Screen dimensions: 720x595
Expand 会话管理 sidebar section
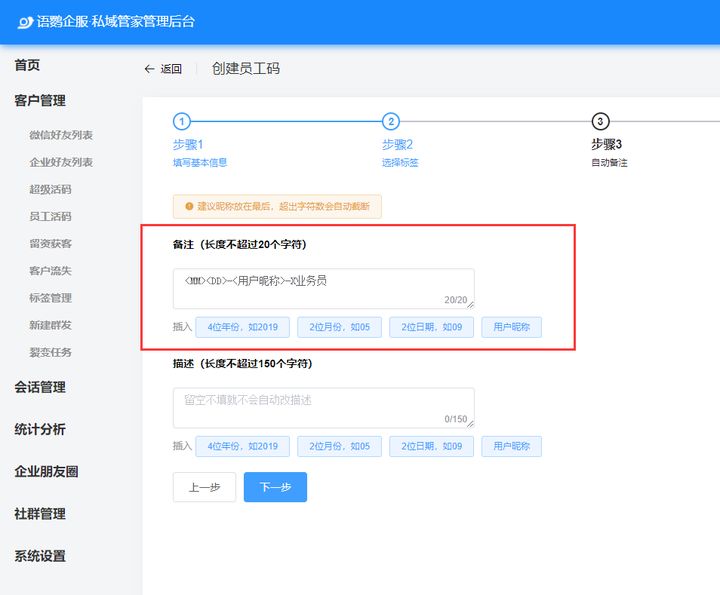click(x=40, y=387)
